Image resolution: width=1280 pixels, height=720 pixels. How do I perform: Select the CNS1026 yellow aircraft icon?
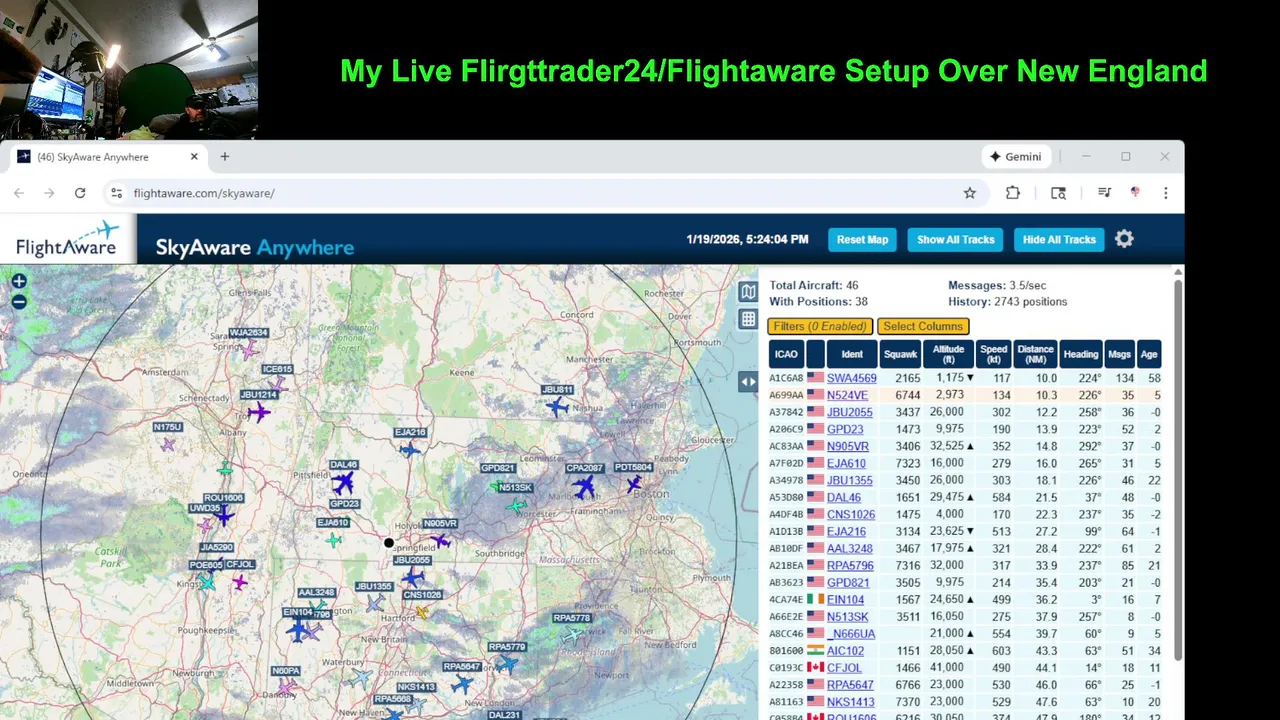(x=422, y=611)
